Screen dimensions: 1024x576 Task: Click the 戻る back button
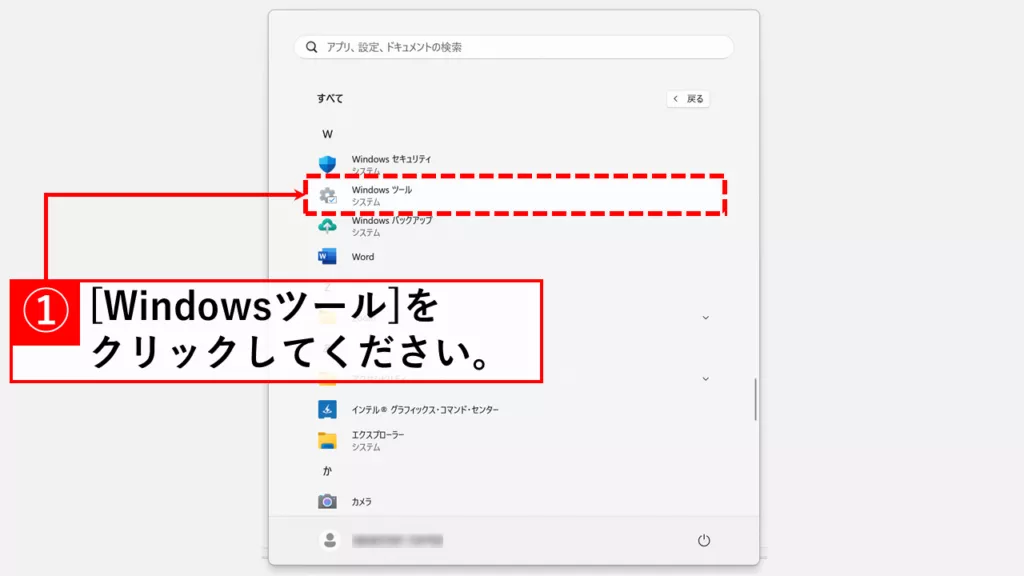pyautogui.click(x=688, y=99)
